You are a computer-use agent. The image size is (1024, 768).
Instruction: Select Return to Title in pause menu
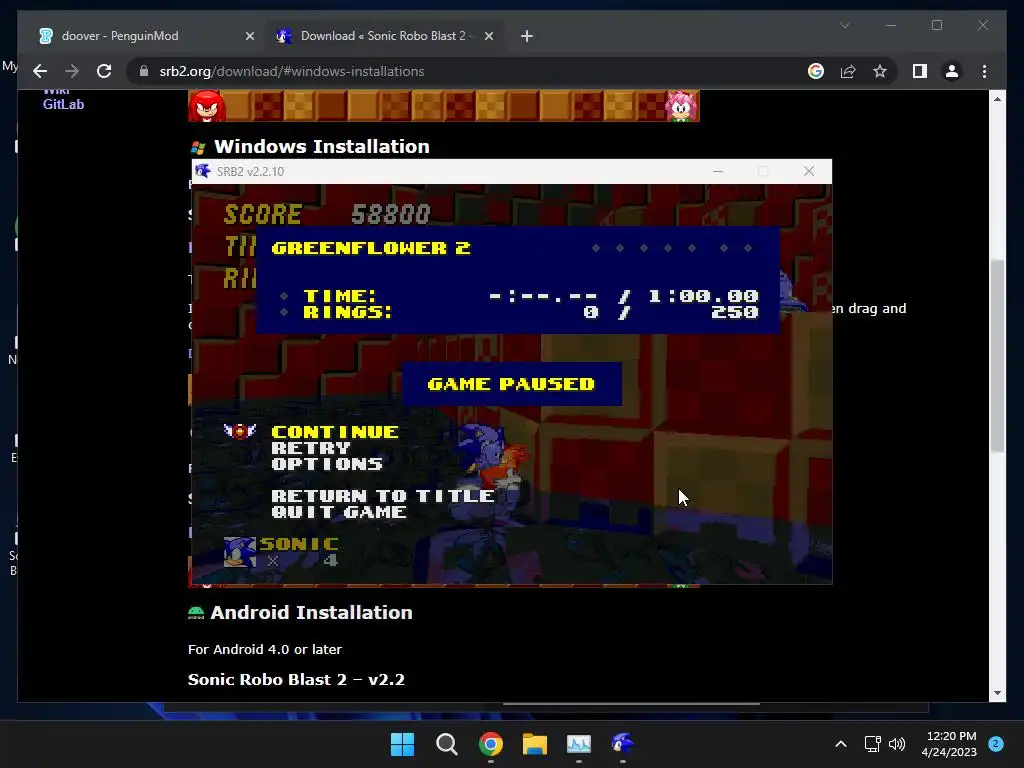pos(383,496)
